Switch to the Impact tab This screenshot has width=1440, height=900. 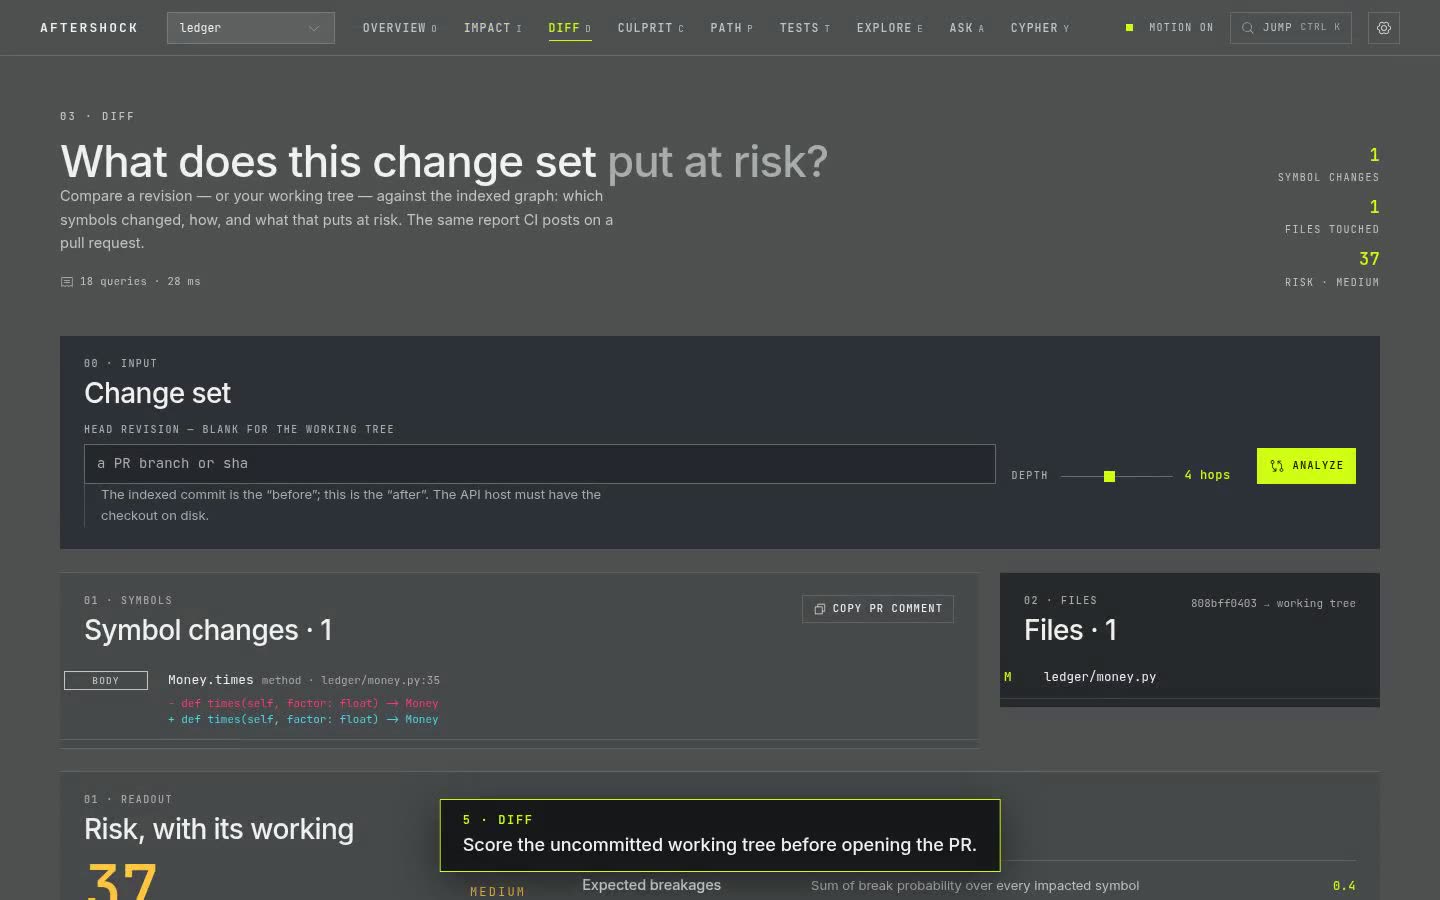pyautogui.click(x=492, y=28)
